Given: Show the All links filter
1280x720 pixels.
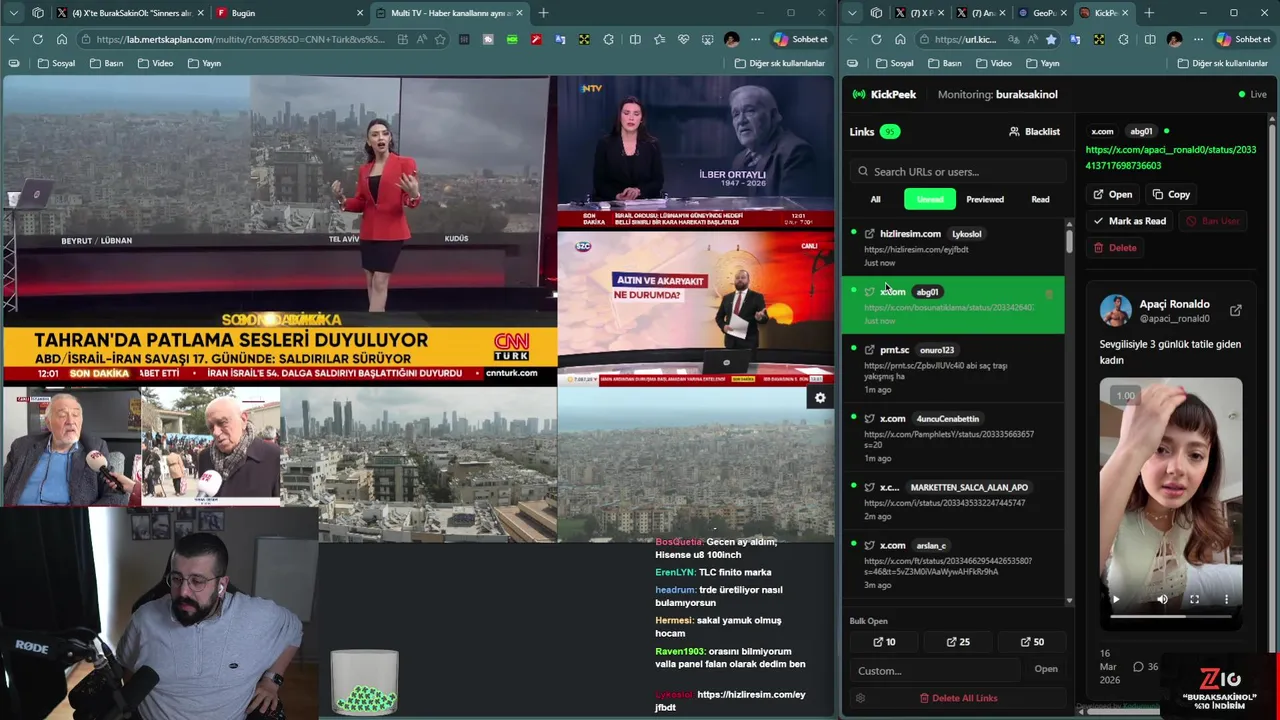Looking at the screenshot, I should [x=875, y=199].
